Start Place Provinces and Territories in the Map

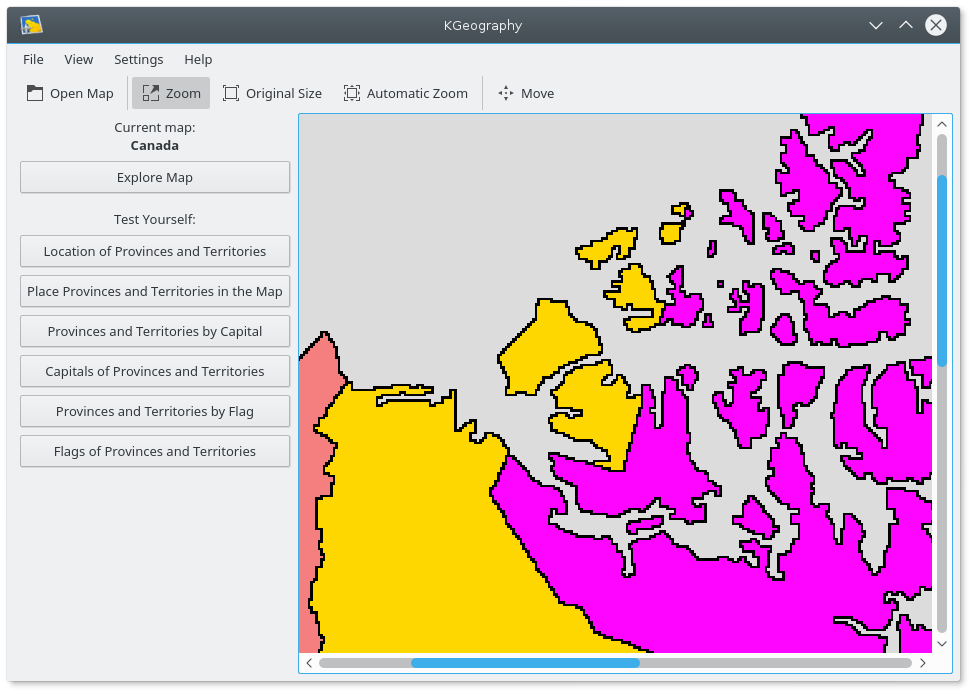[155, 291]
